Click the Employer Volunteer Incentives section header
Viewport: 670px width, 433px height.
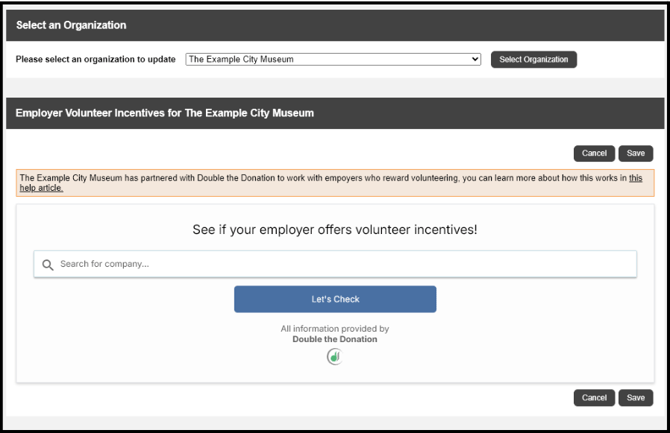pos(165,113)
